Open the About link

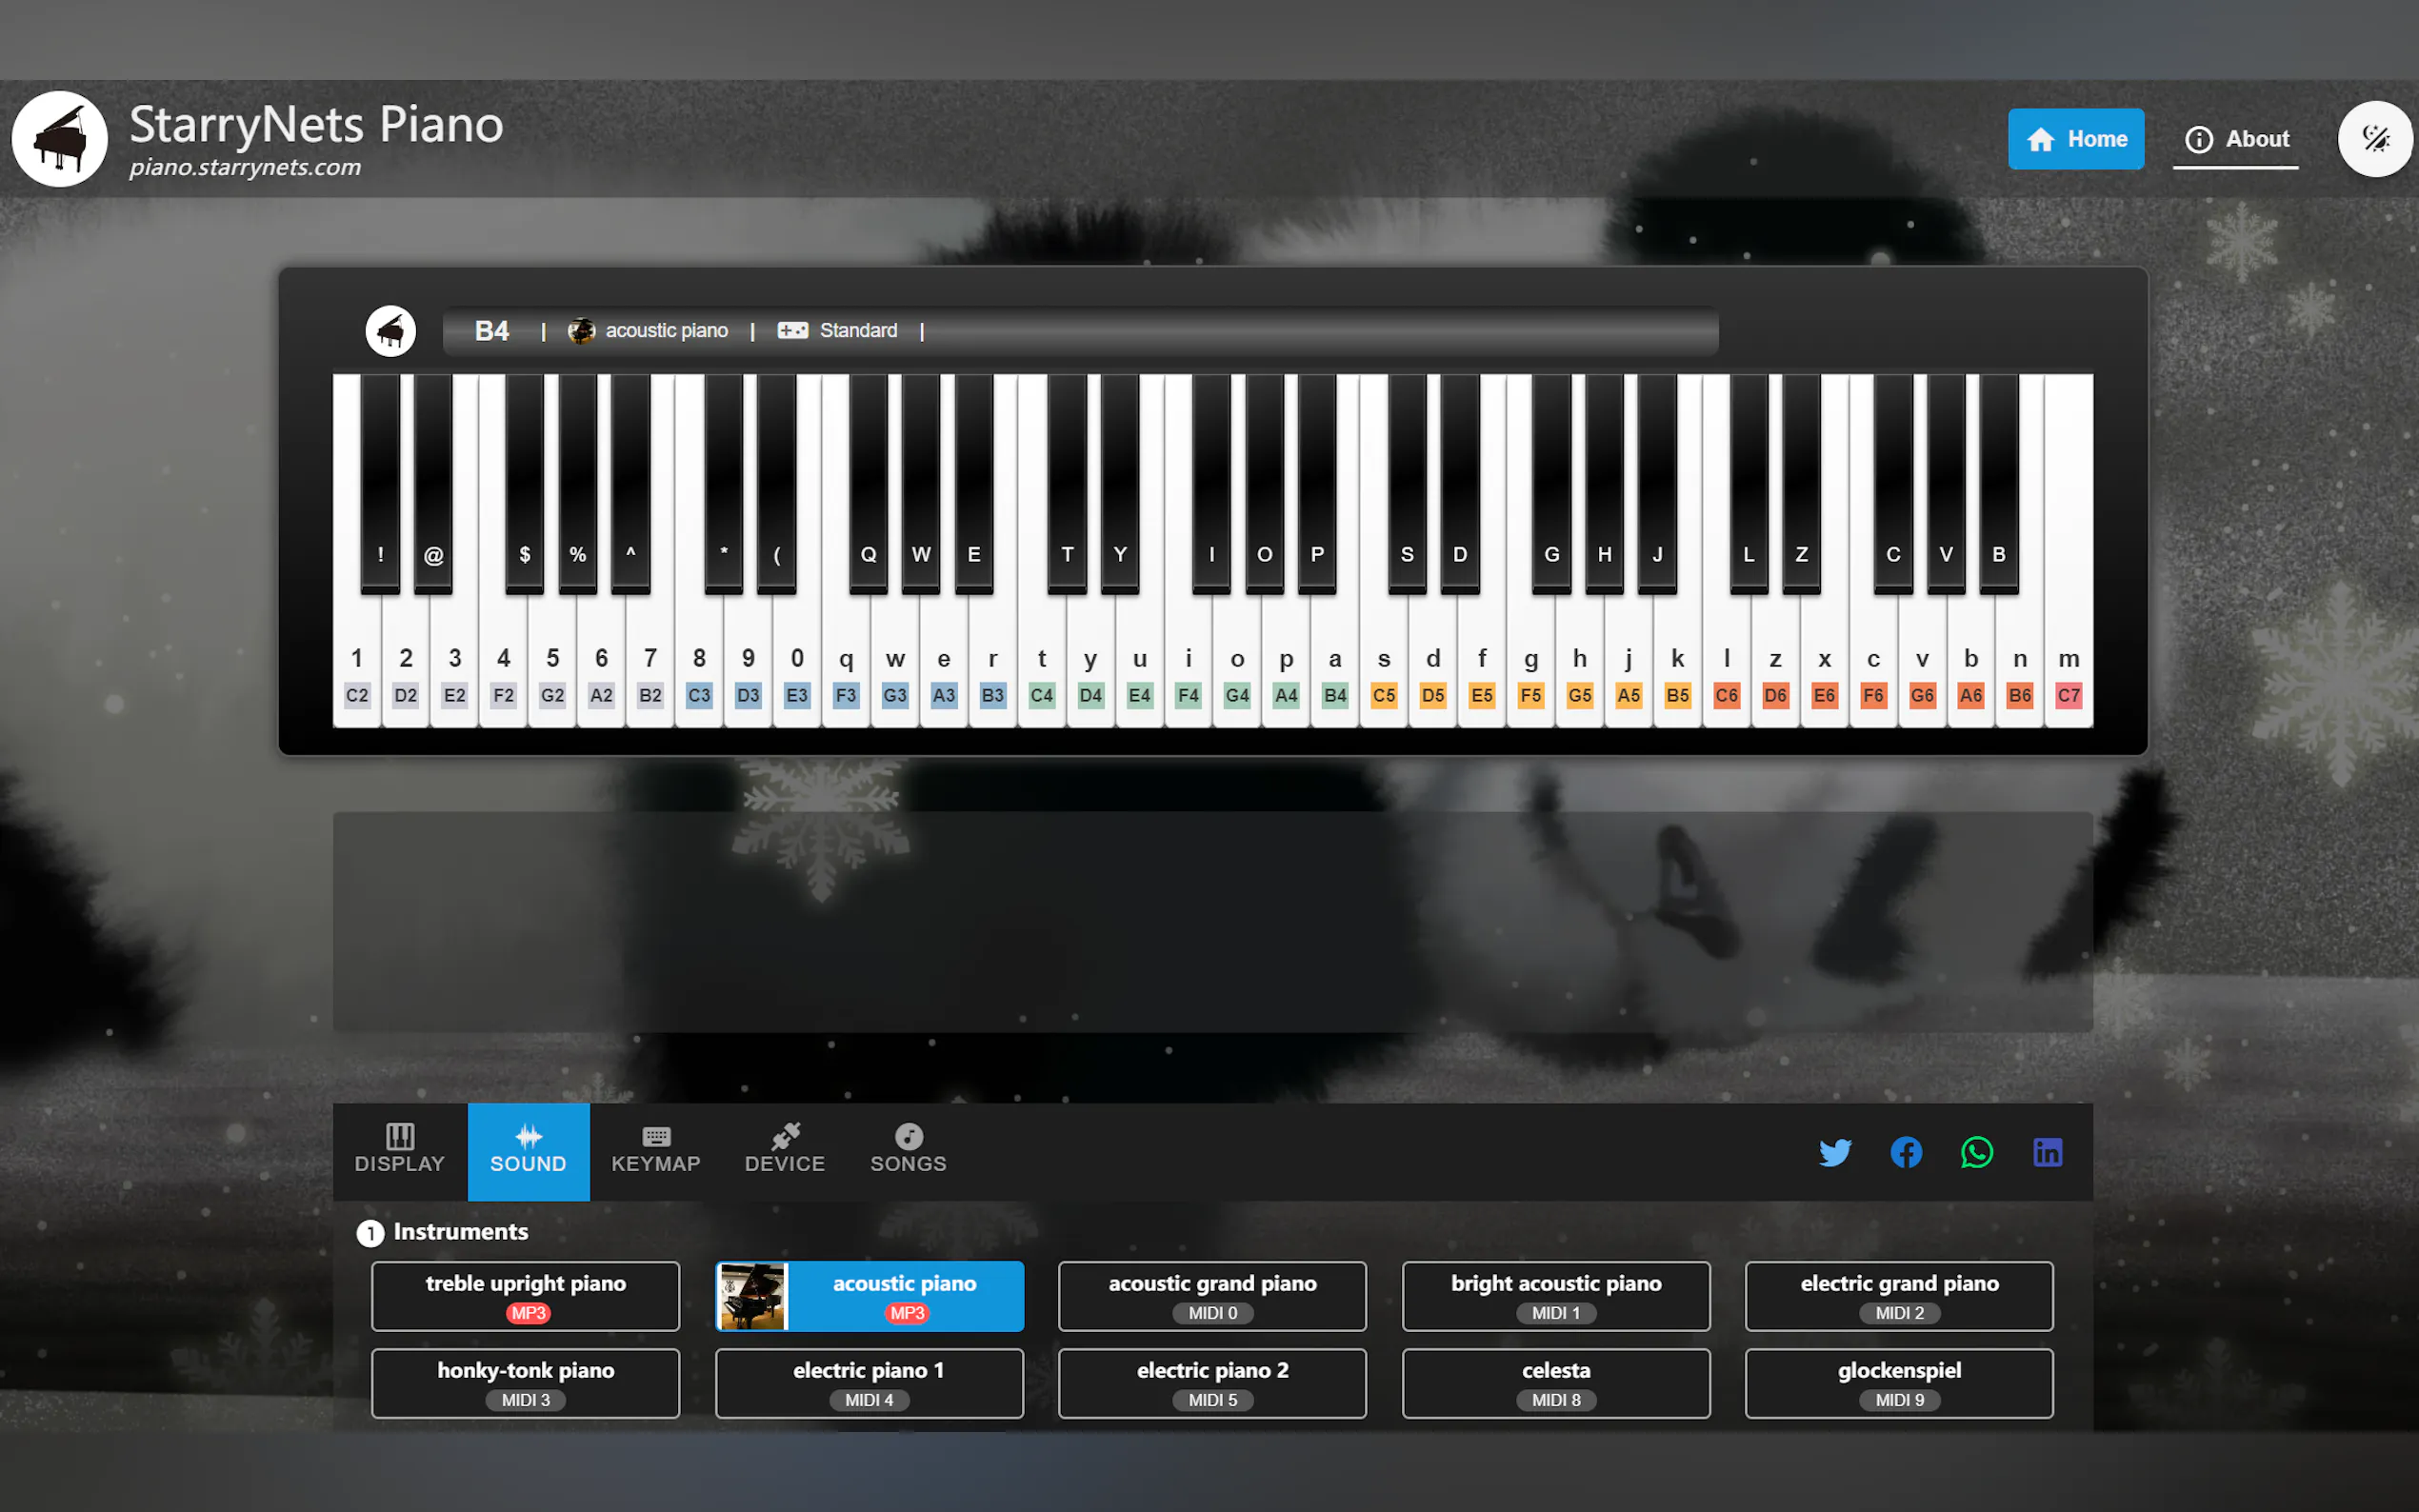click(x=2235, y=139)
